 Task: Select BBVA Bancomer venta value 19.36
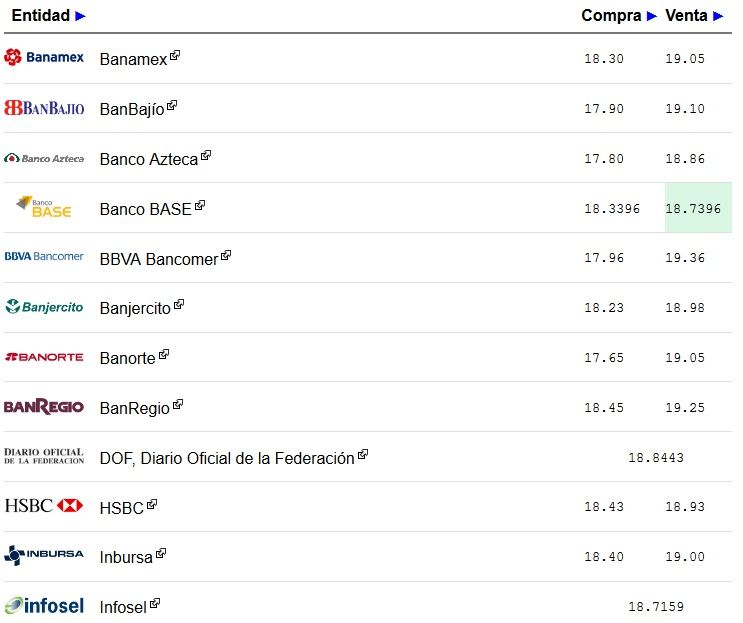click(x=685, y=258)
